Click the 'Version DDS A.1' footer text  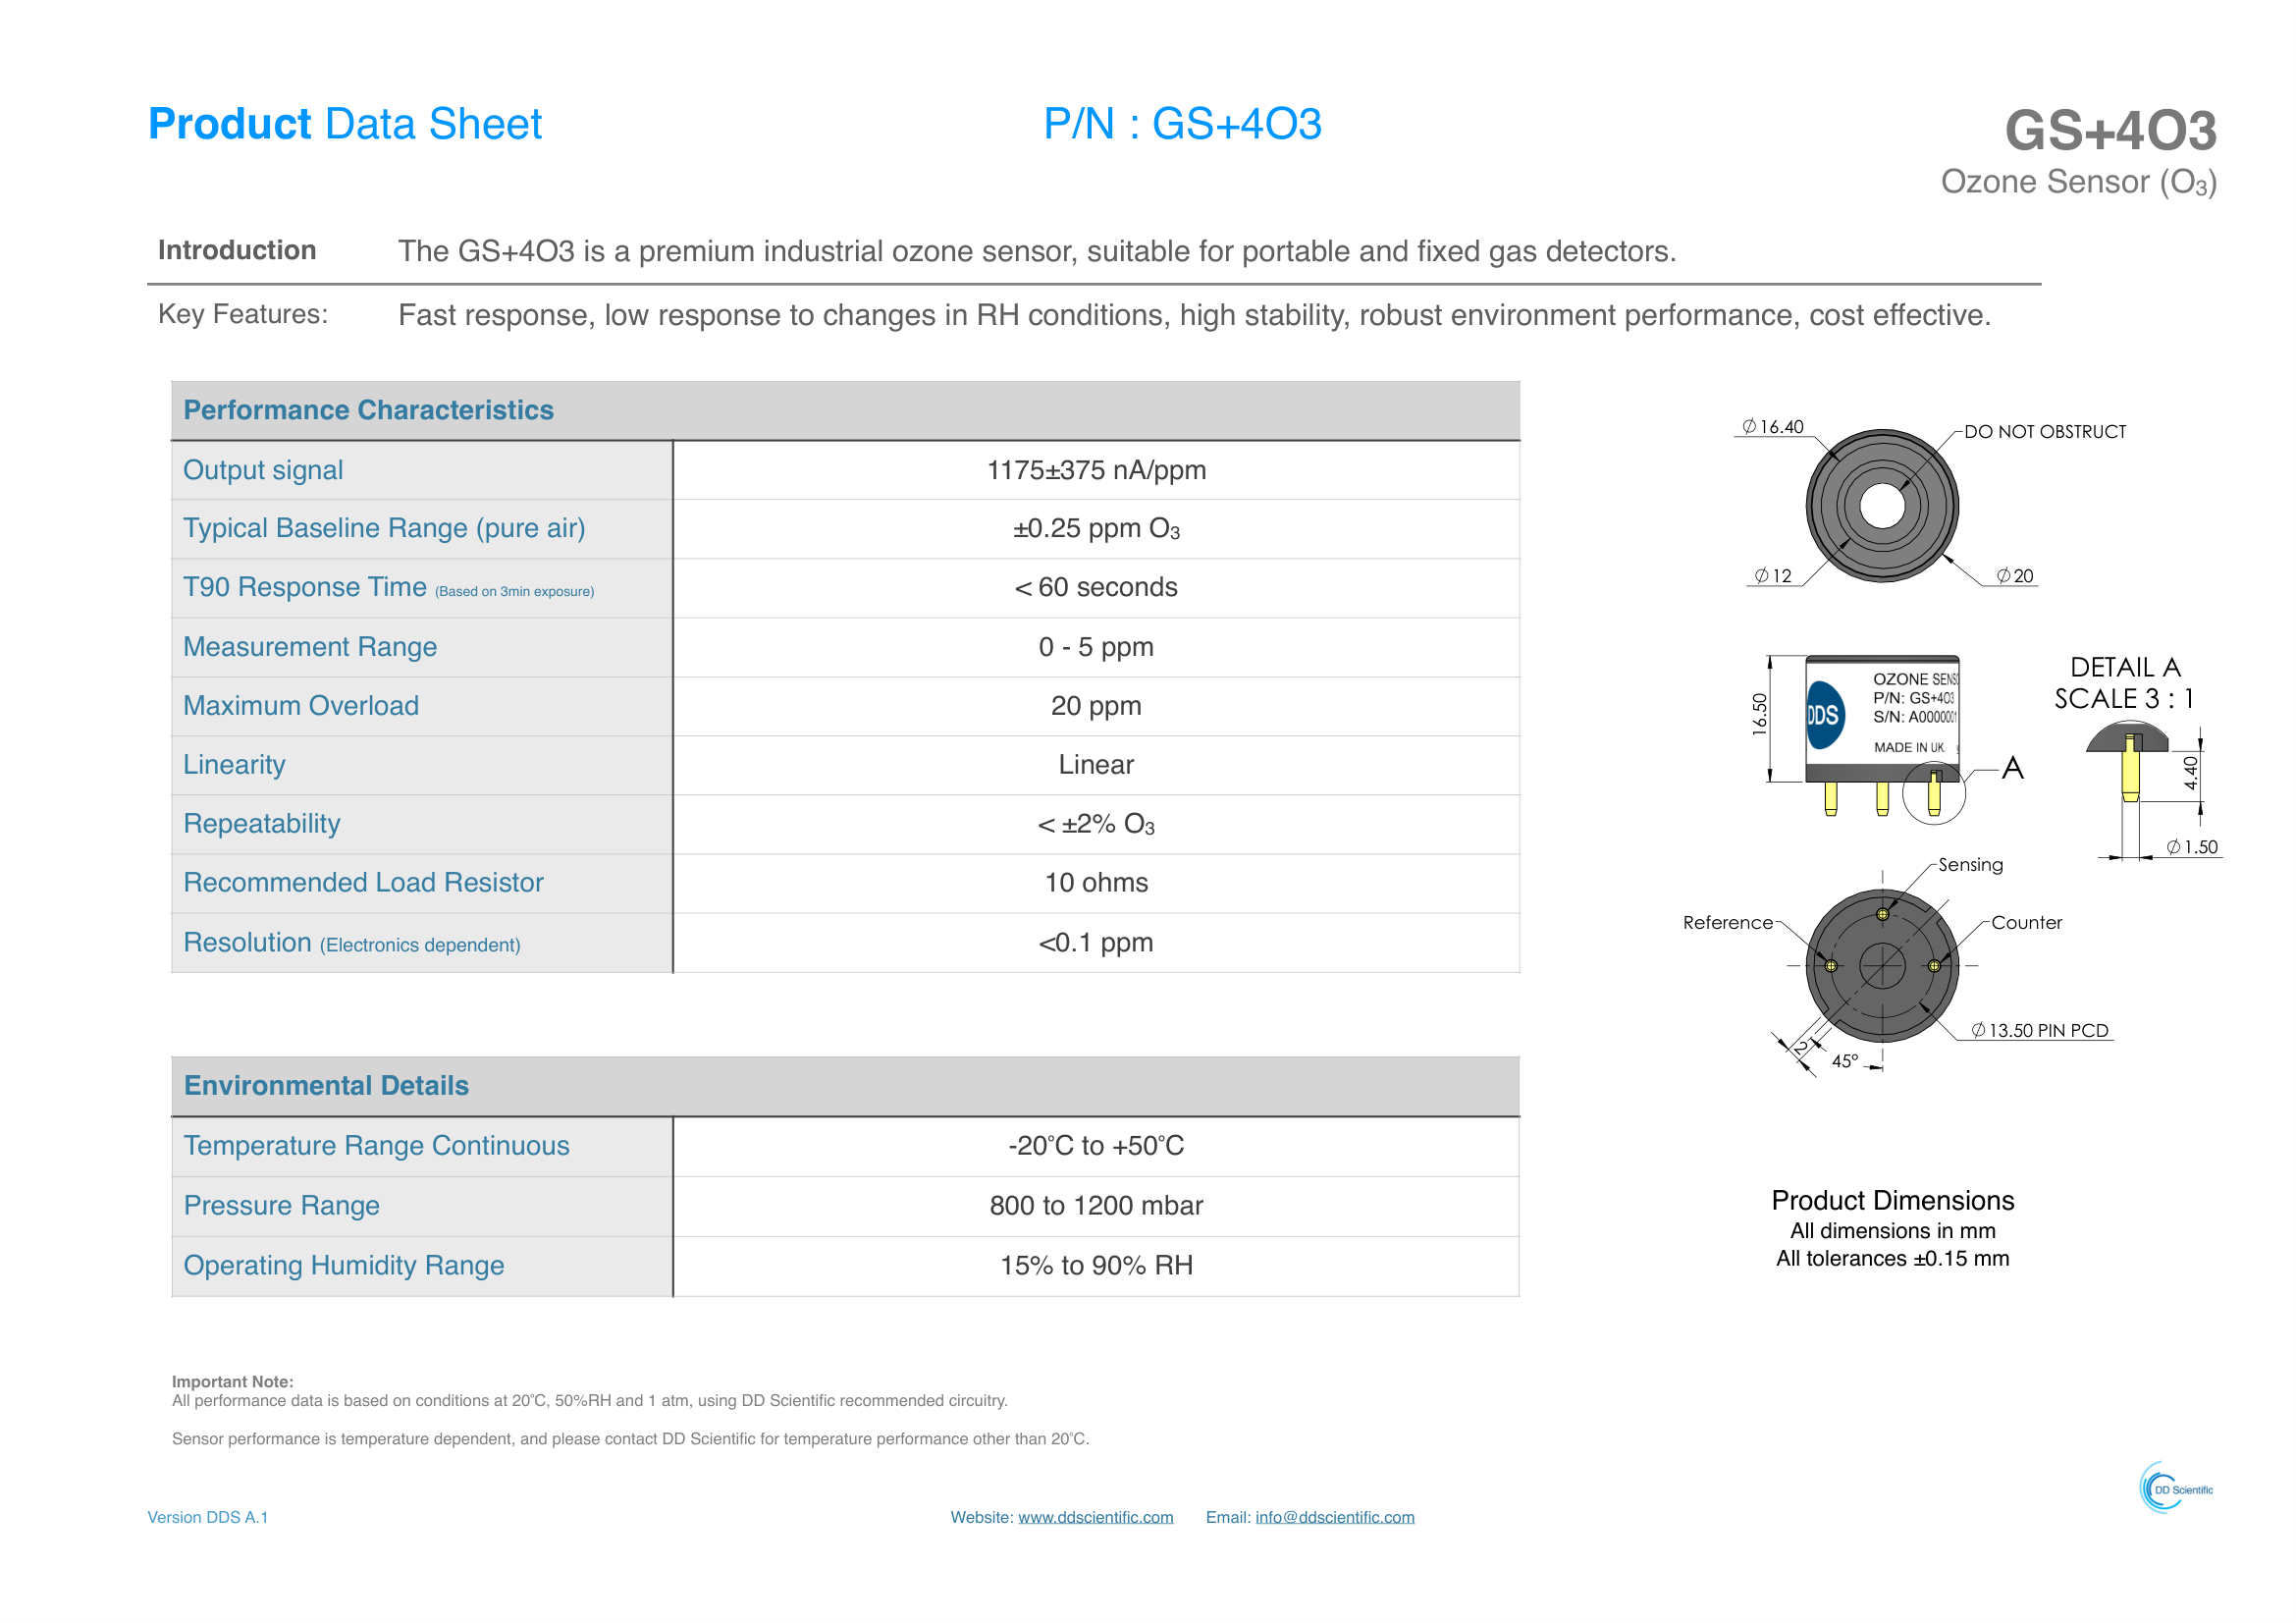[x=208, y=1517]
